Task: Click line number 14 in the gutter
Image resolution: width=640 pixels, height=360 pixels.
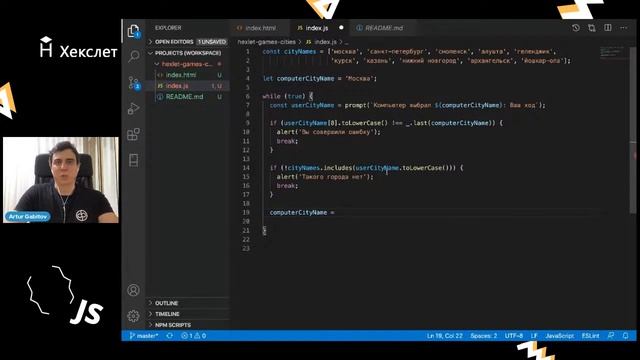Action: click(246, 168)
